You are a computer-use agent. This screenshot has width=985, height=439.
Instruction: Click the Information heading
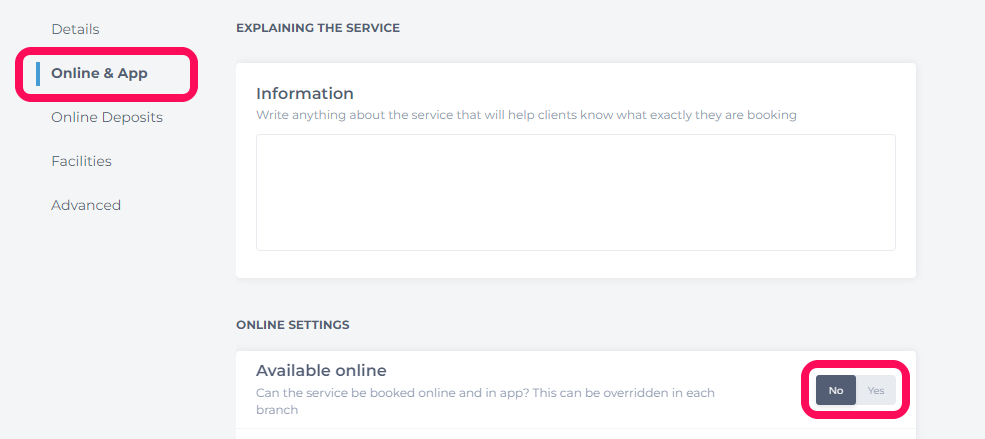tap(305, 94)
